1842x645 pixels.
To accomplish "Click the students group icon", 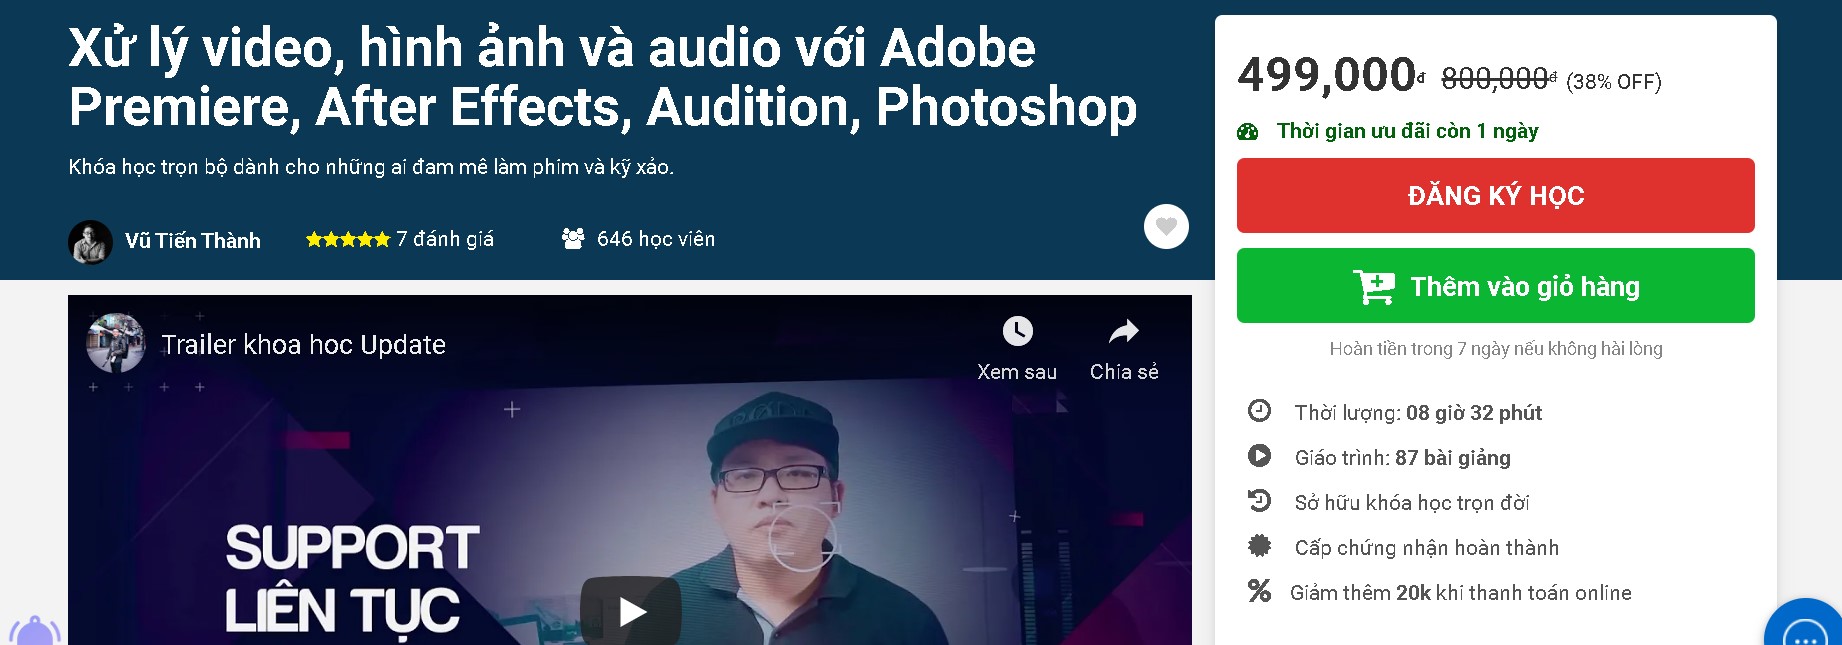I will (573, 238).
